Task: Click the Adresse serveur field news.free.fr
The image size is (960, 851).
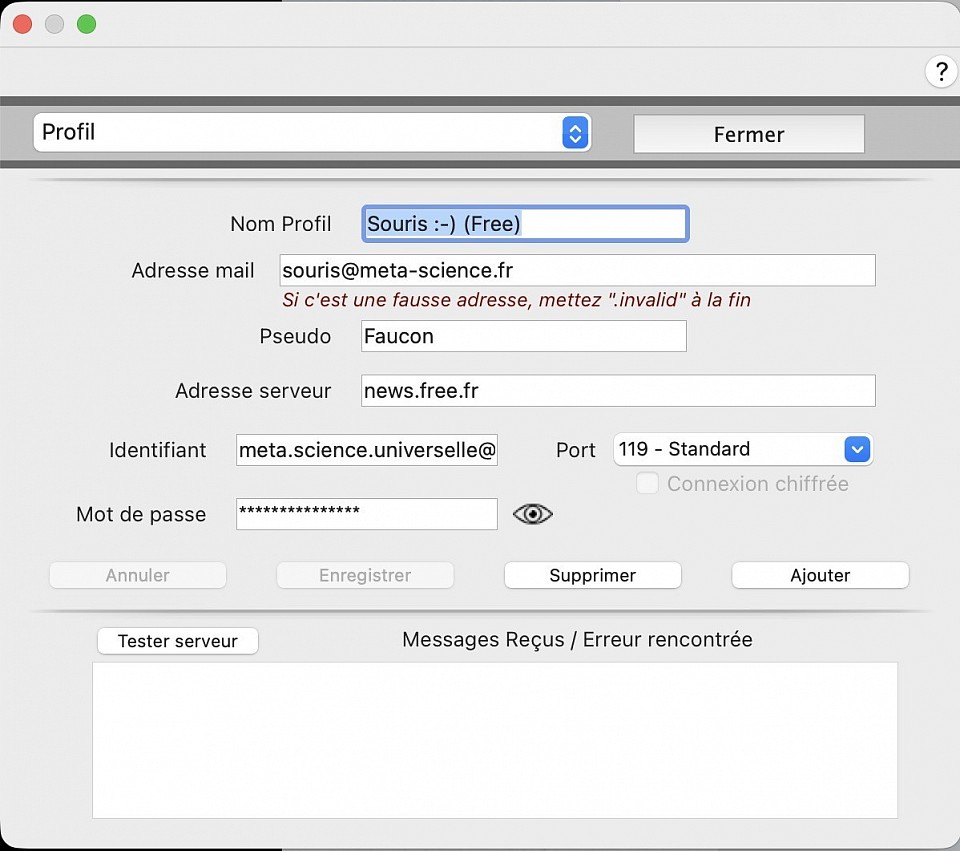Action: [618, 391]
